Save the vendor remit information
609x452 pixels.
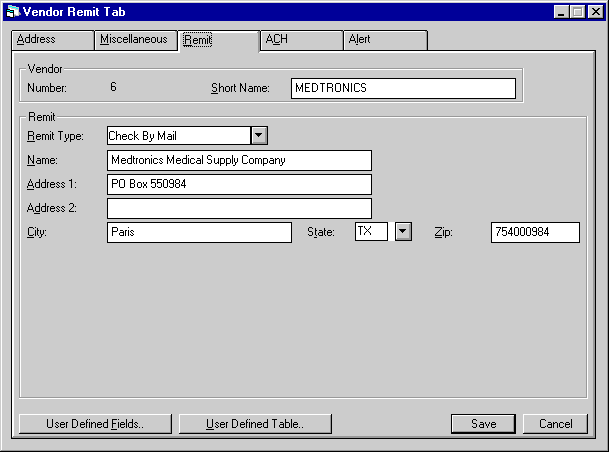tap(484, 424)
